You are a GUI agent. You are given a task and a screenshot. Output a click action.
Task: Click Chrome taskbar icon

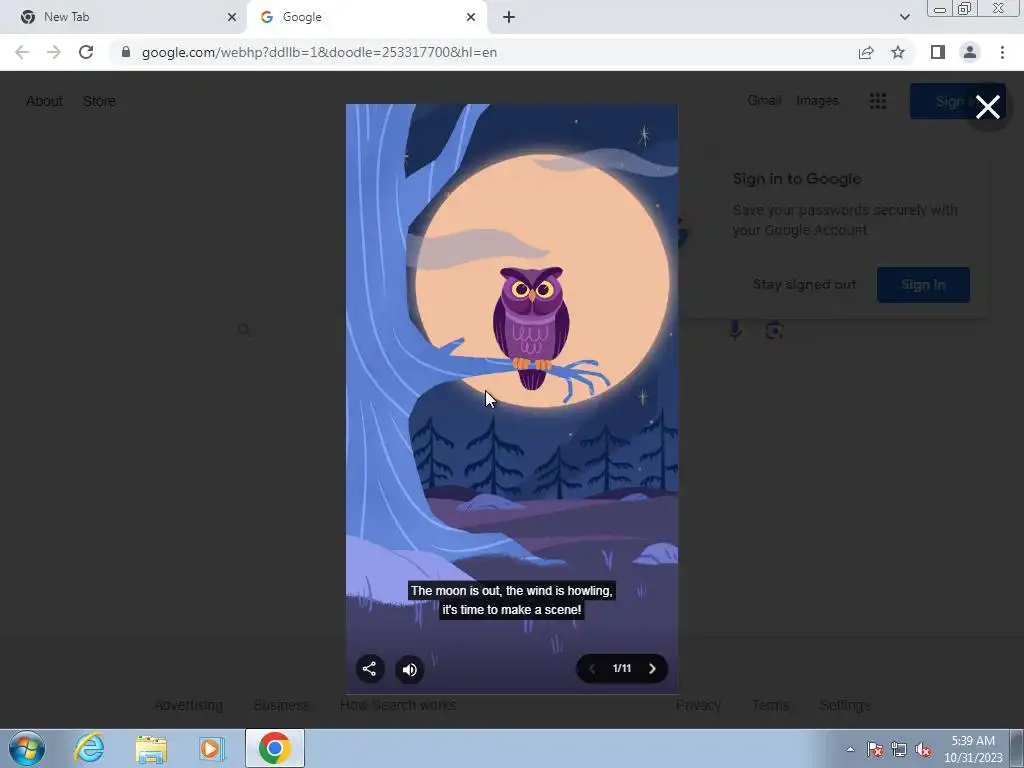click(275, 748)
